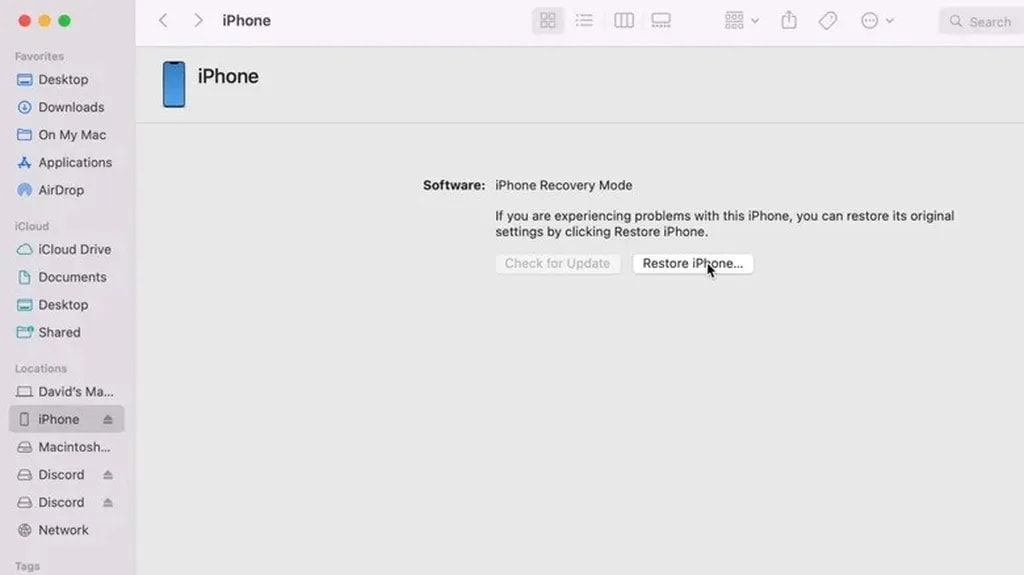The height and width of the screenshot is (575, 1024).
Task: Switch to gallery view
Action: point(661,21)
